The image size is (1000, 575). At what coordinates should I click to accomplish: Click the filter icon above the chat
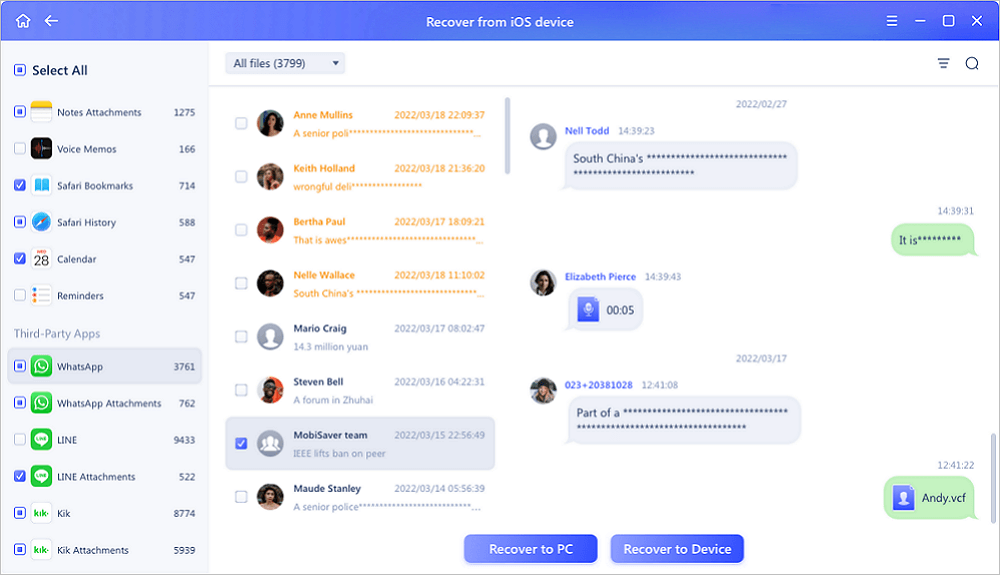(x=943, y=64)
